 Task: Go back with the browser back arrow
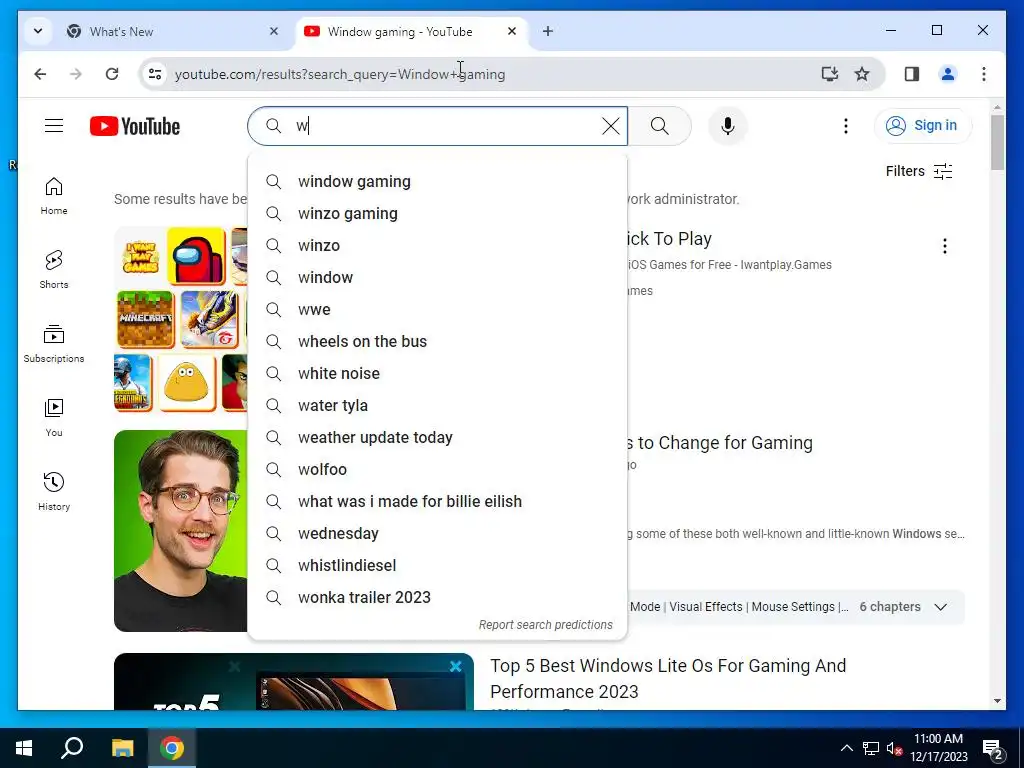[40, 74]
